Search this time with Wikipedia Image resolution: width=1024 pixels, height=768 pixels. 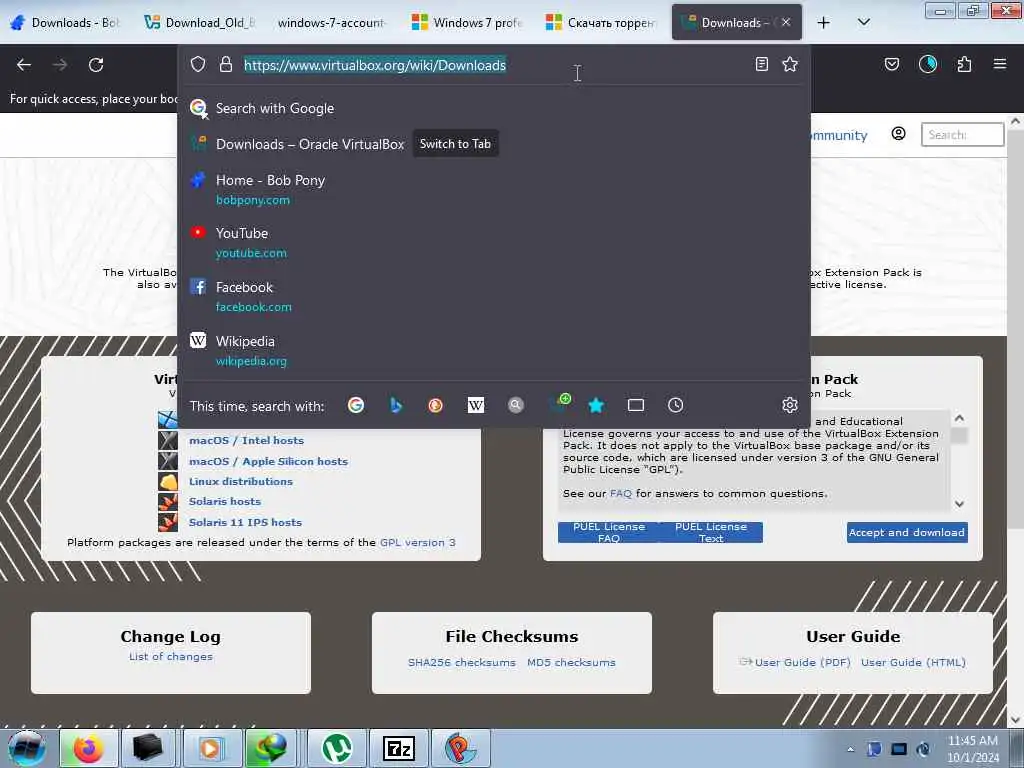[x=475, y=406]
